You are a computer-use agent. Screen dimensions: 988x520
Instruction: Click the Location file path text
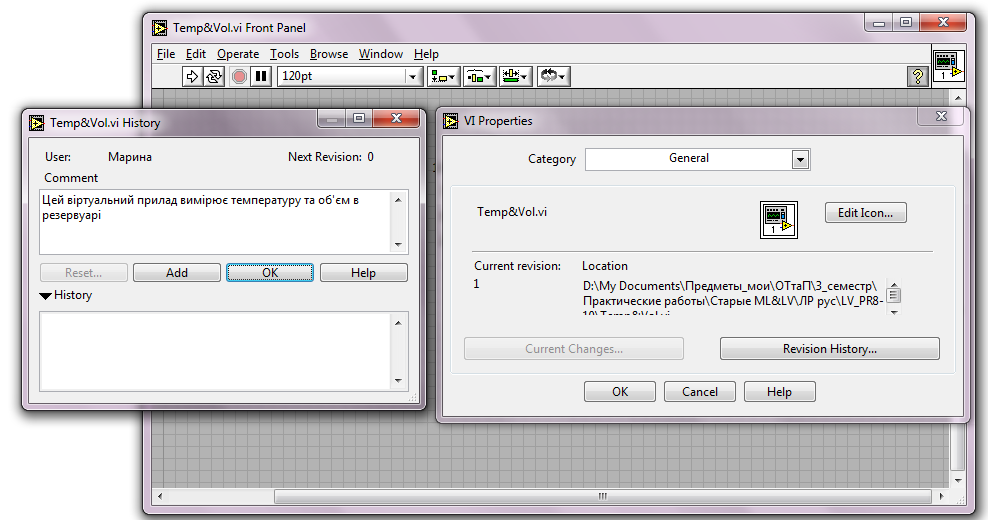732,297
